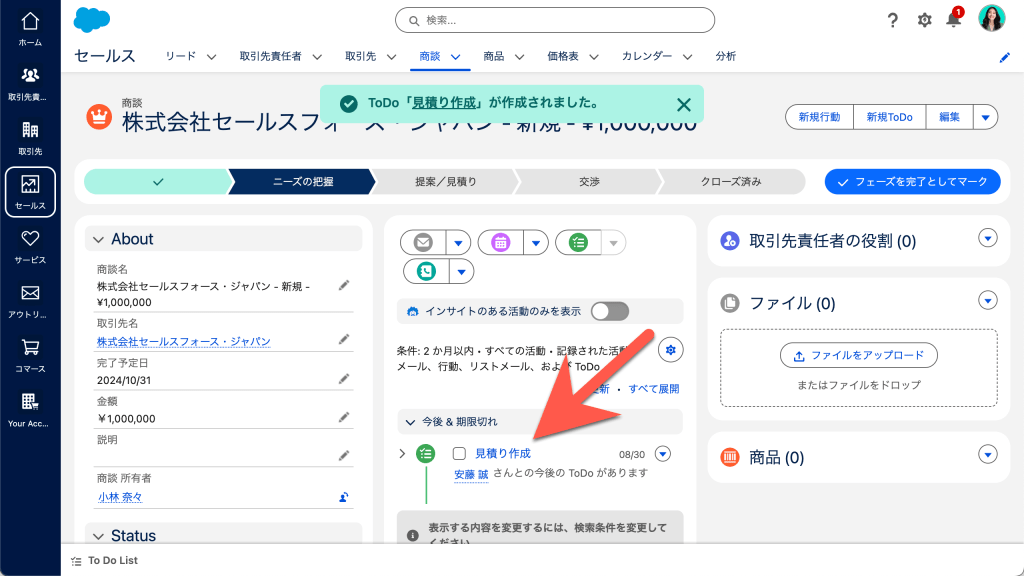Open the notifications bell

click(x=953, y=20)
